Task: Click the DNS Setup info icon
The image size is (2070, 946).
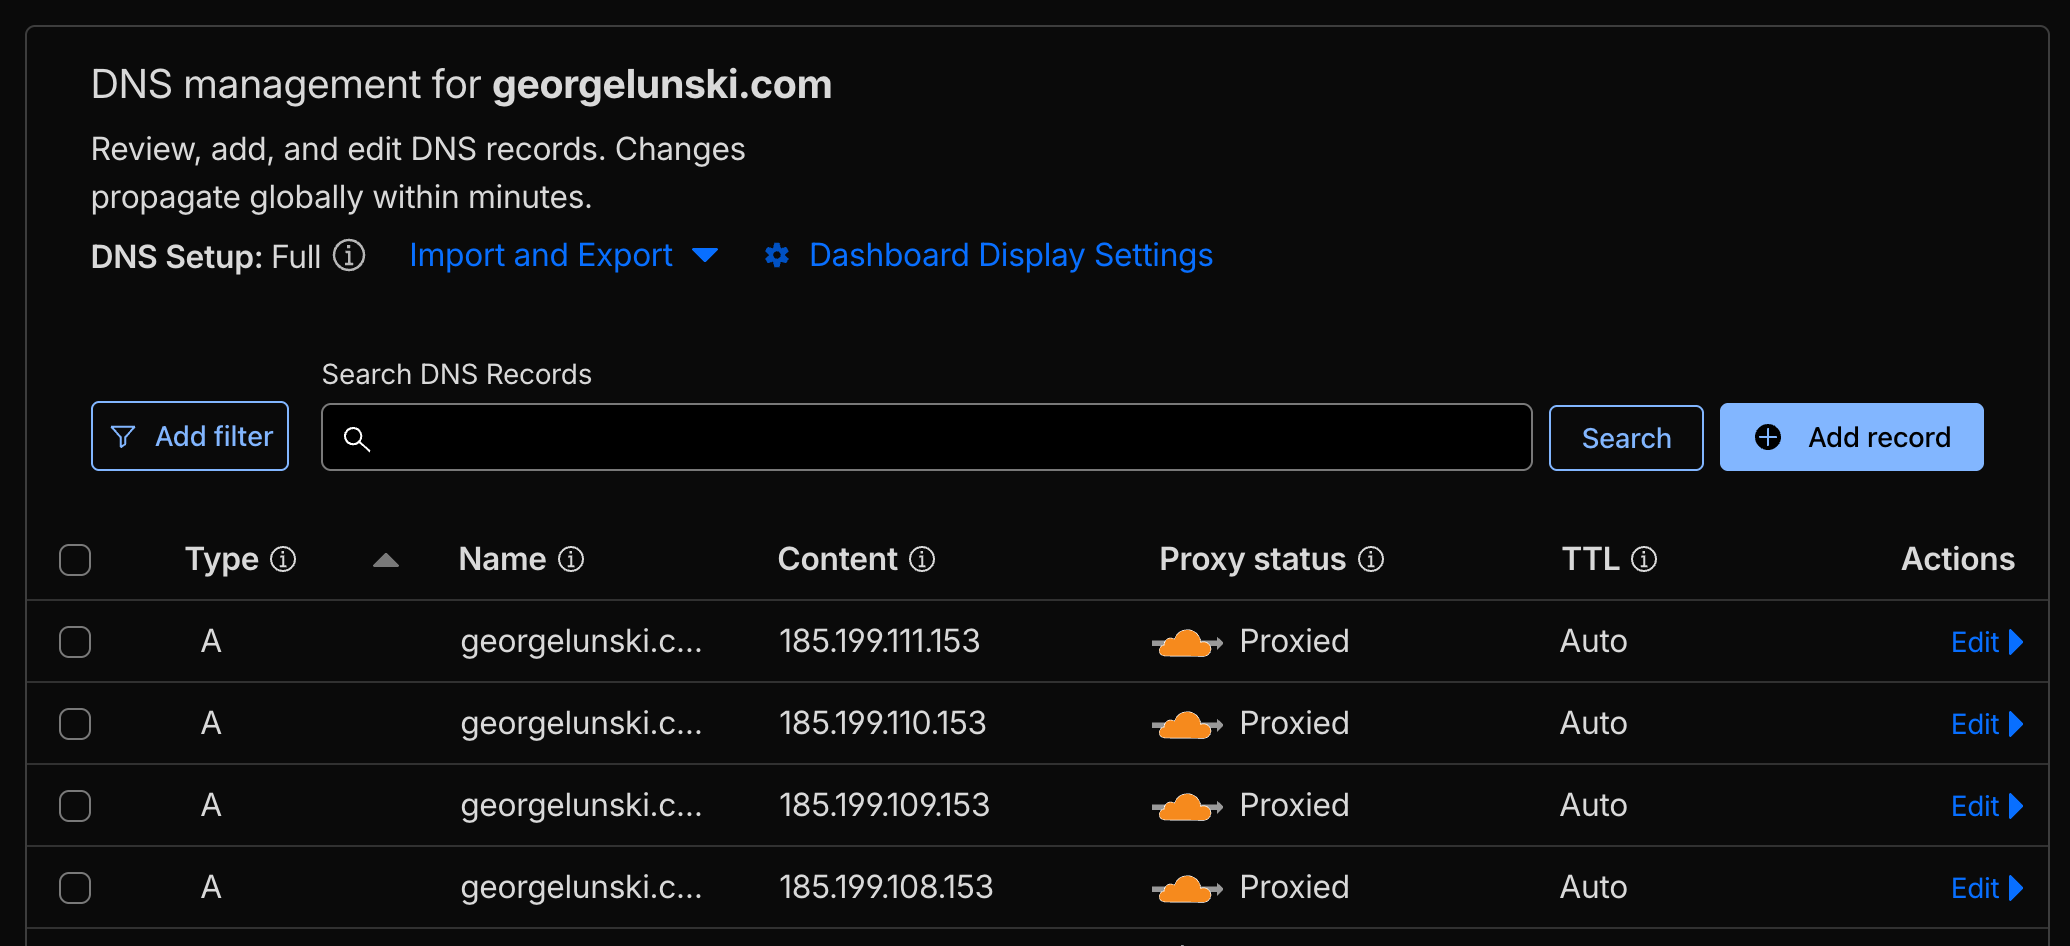Action: pos(349,256)
